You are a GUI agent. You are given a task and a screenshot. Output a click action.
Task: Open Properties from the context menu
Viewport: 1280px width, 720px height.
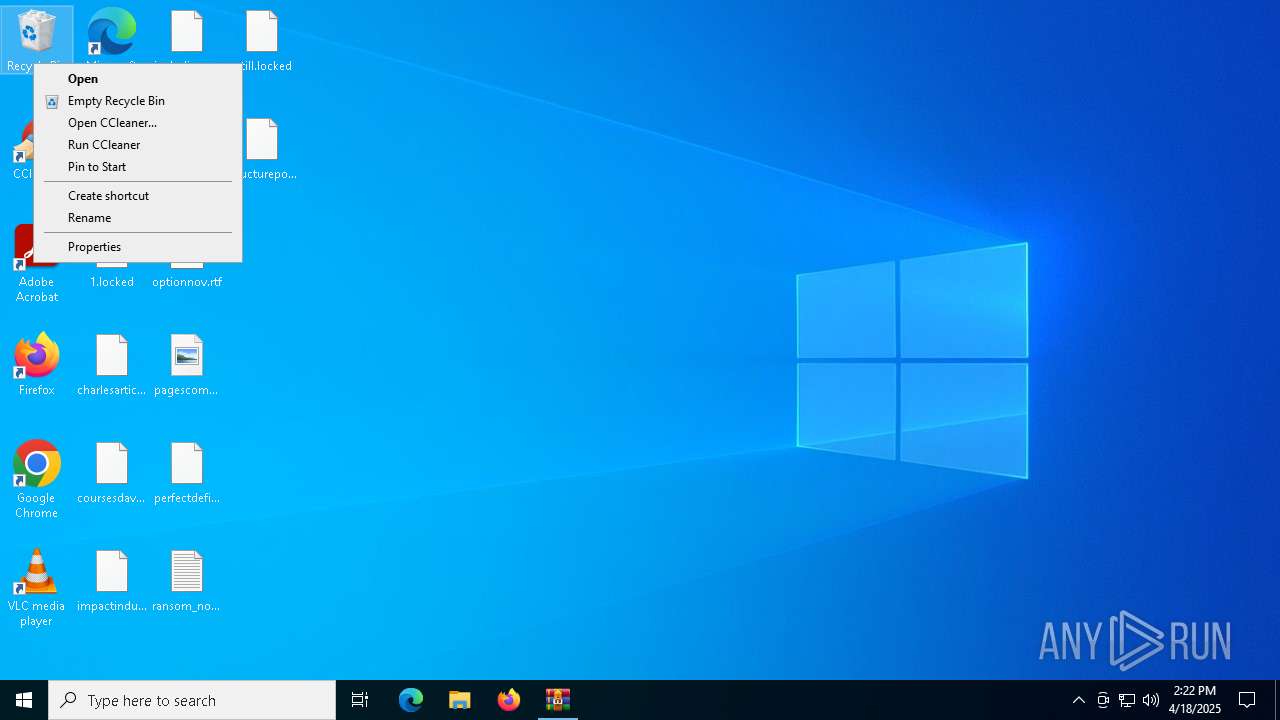coord(138,247)
